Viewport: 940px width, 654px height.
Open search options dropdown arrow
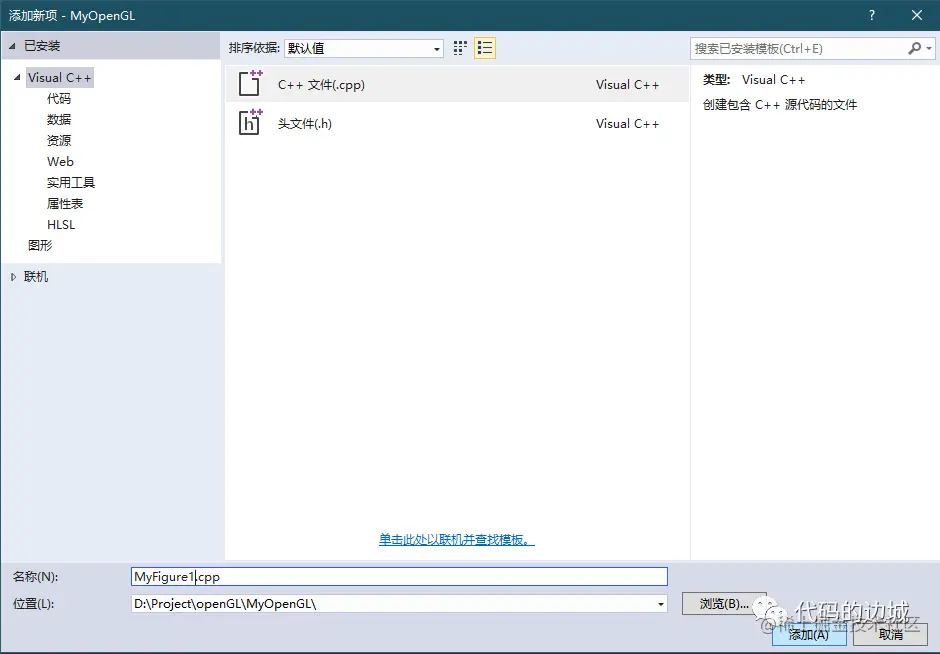(929, 49)
